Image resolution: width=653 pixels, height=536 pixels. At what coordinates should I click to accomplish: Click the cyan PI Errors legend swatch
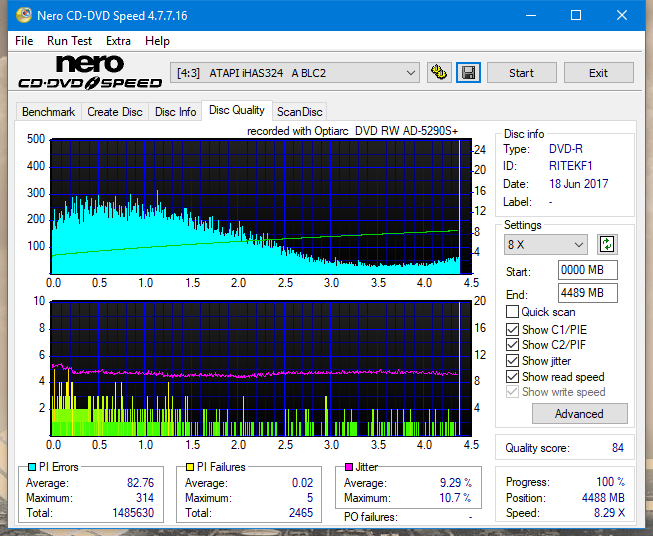32,467
